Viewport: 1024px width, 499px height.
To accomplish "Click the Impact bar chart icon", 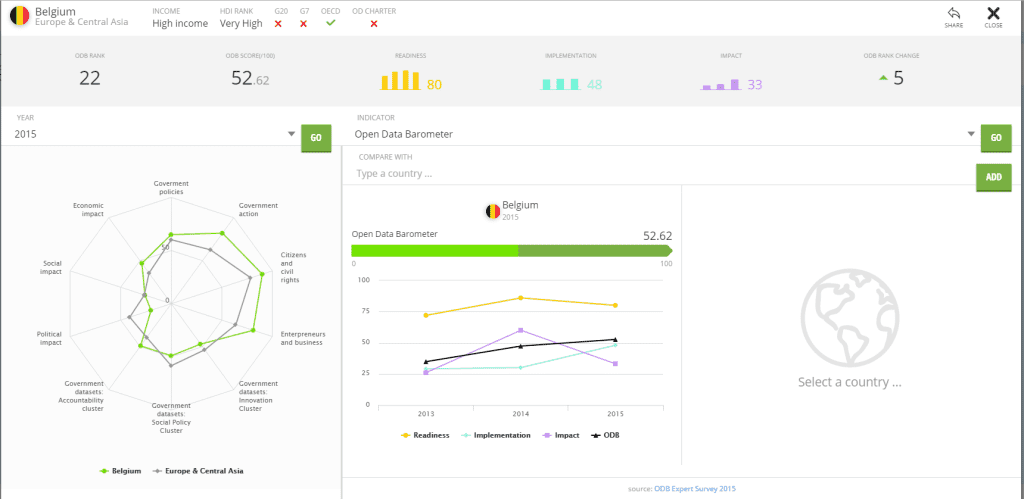I will point(720,85).
